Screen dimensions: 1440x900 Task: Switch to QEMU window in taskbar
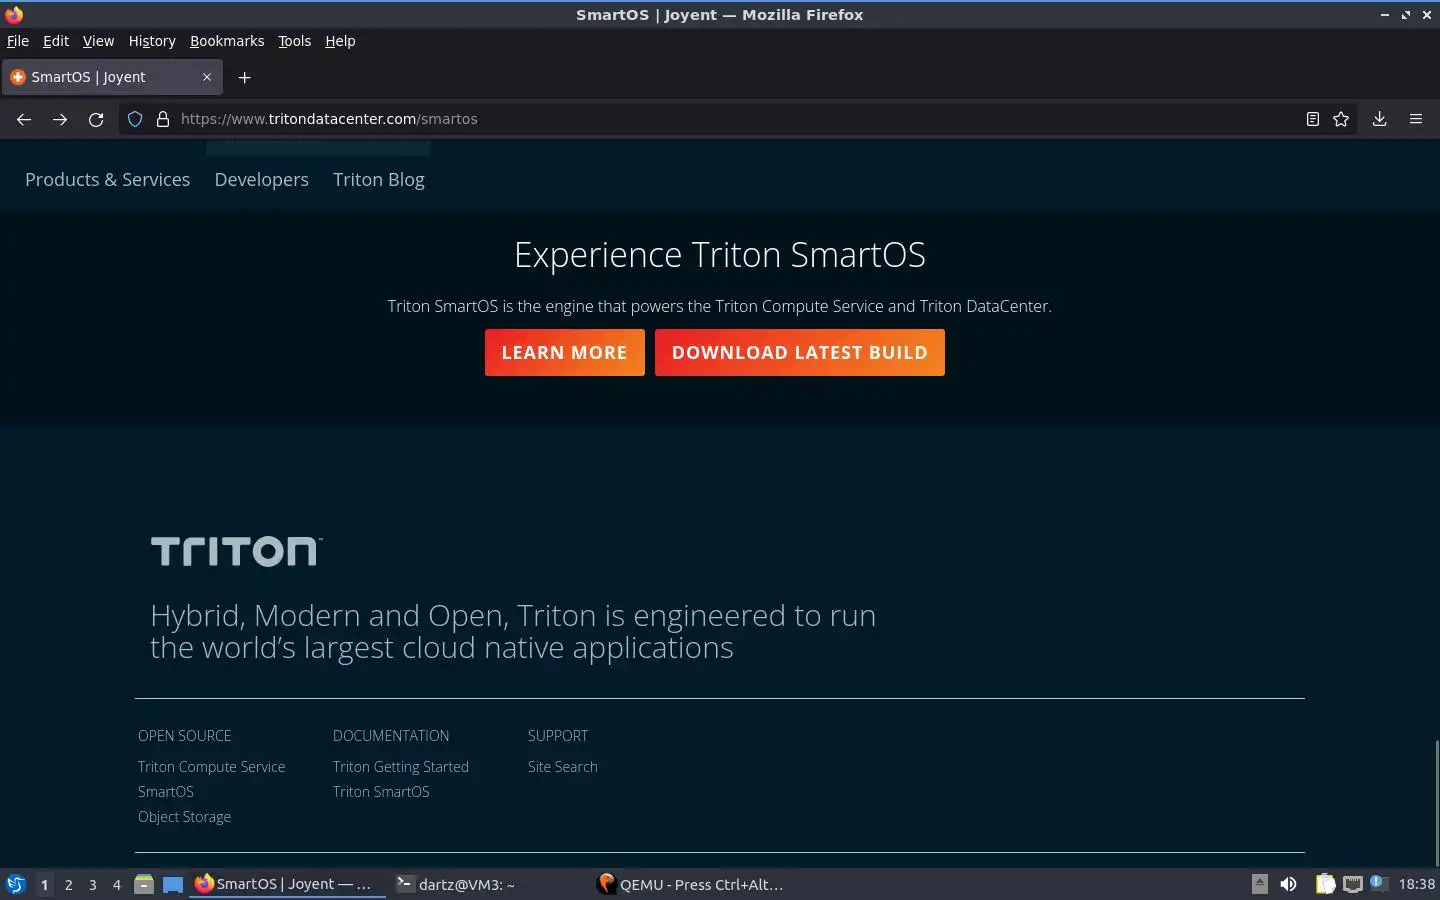pyautogui.click(x=690, y=884)
